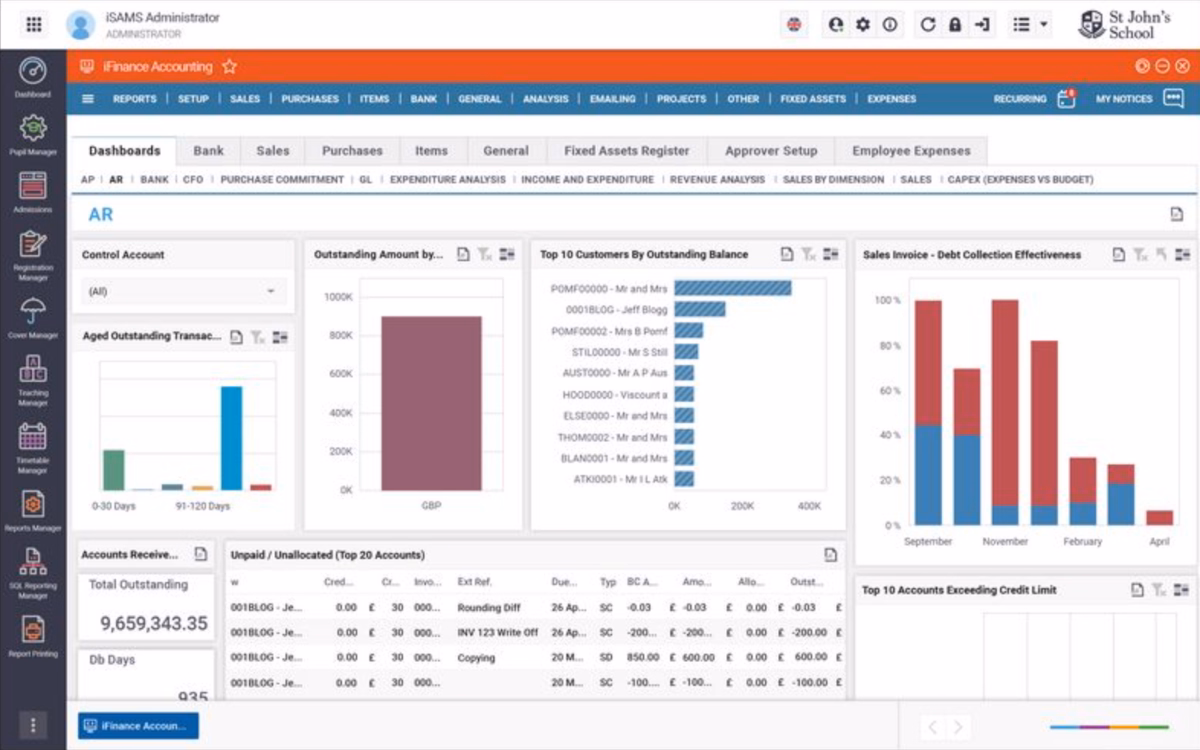The height and width of the screenshot is (750, 1200).
Task: Select the November debt collection bar
Action: pyautogui.click(x=1004, y=412)
